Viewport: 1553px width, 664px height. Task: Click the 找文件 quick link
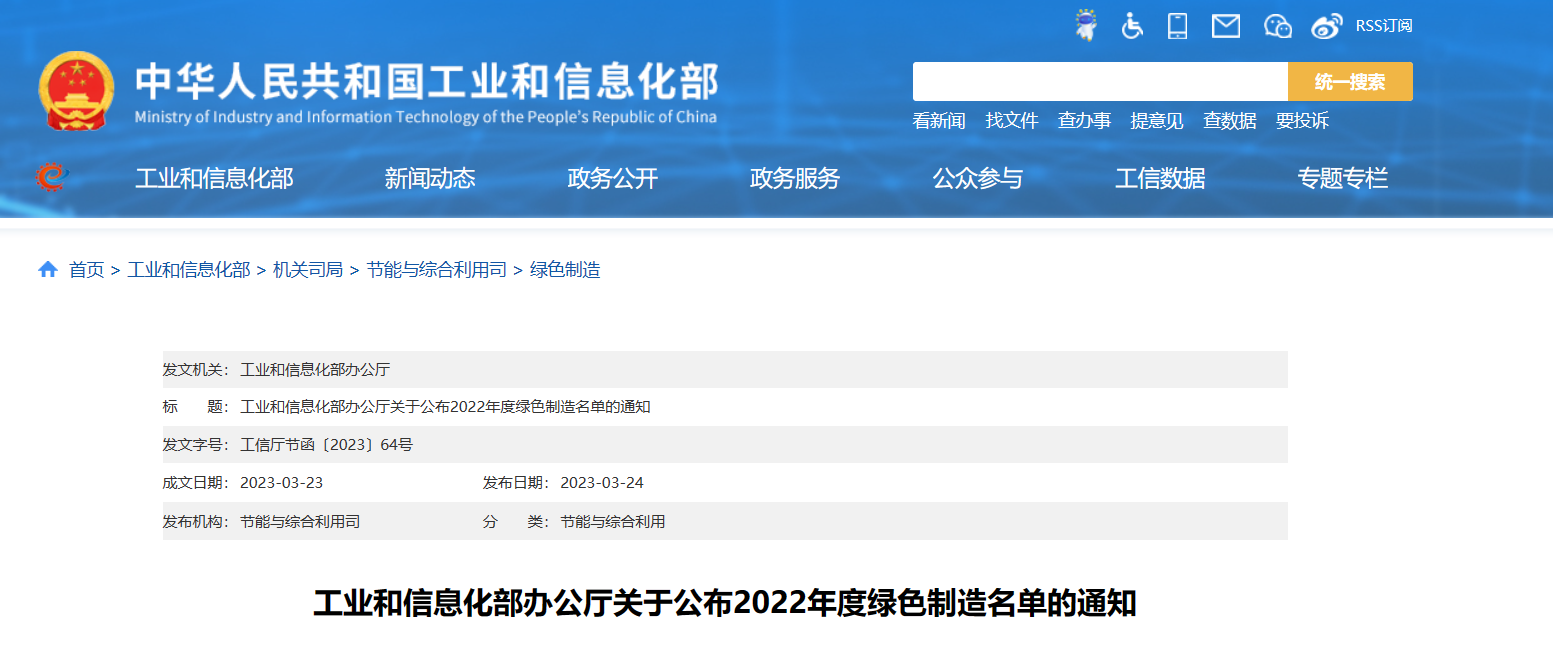(1012, 121)
